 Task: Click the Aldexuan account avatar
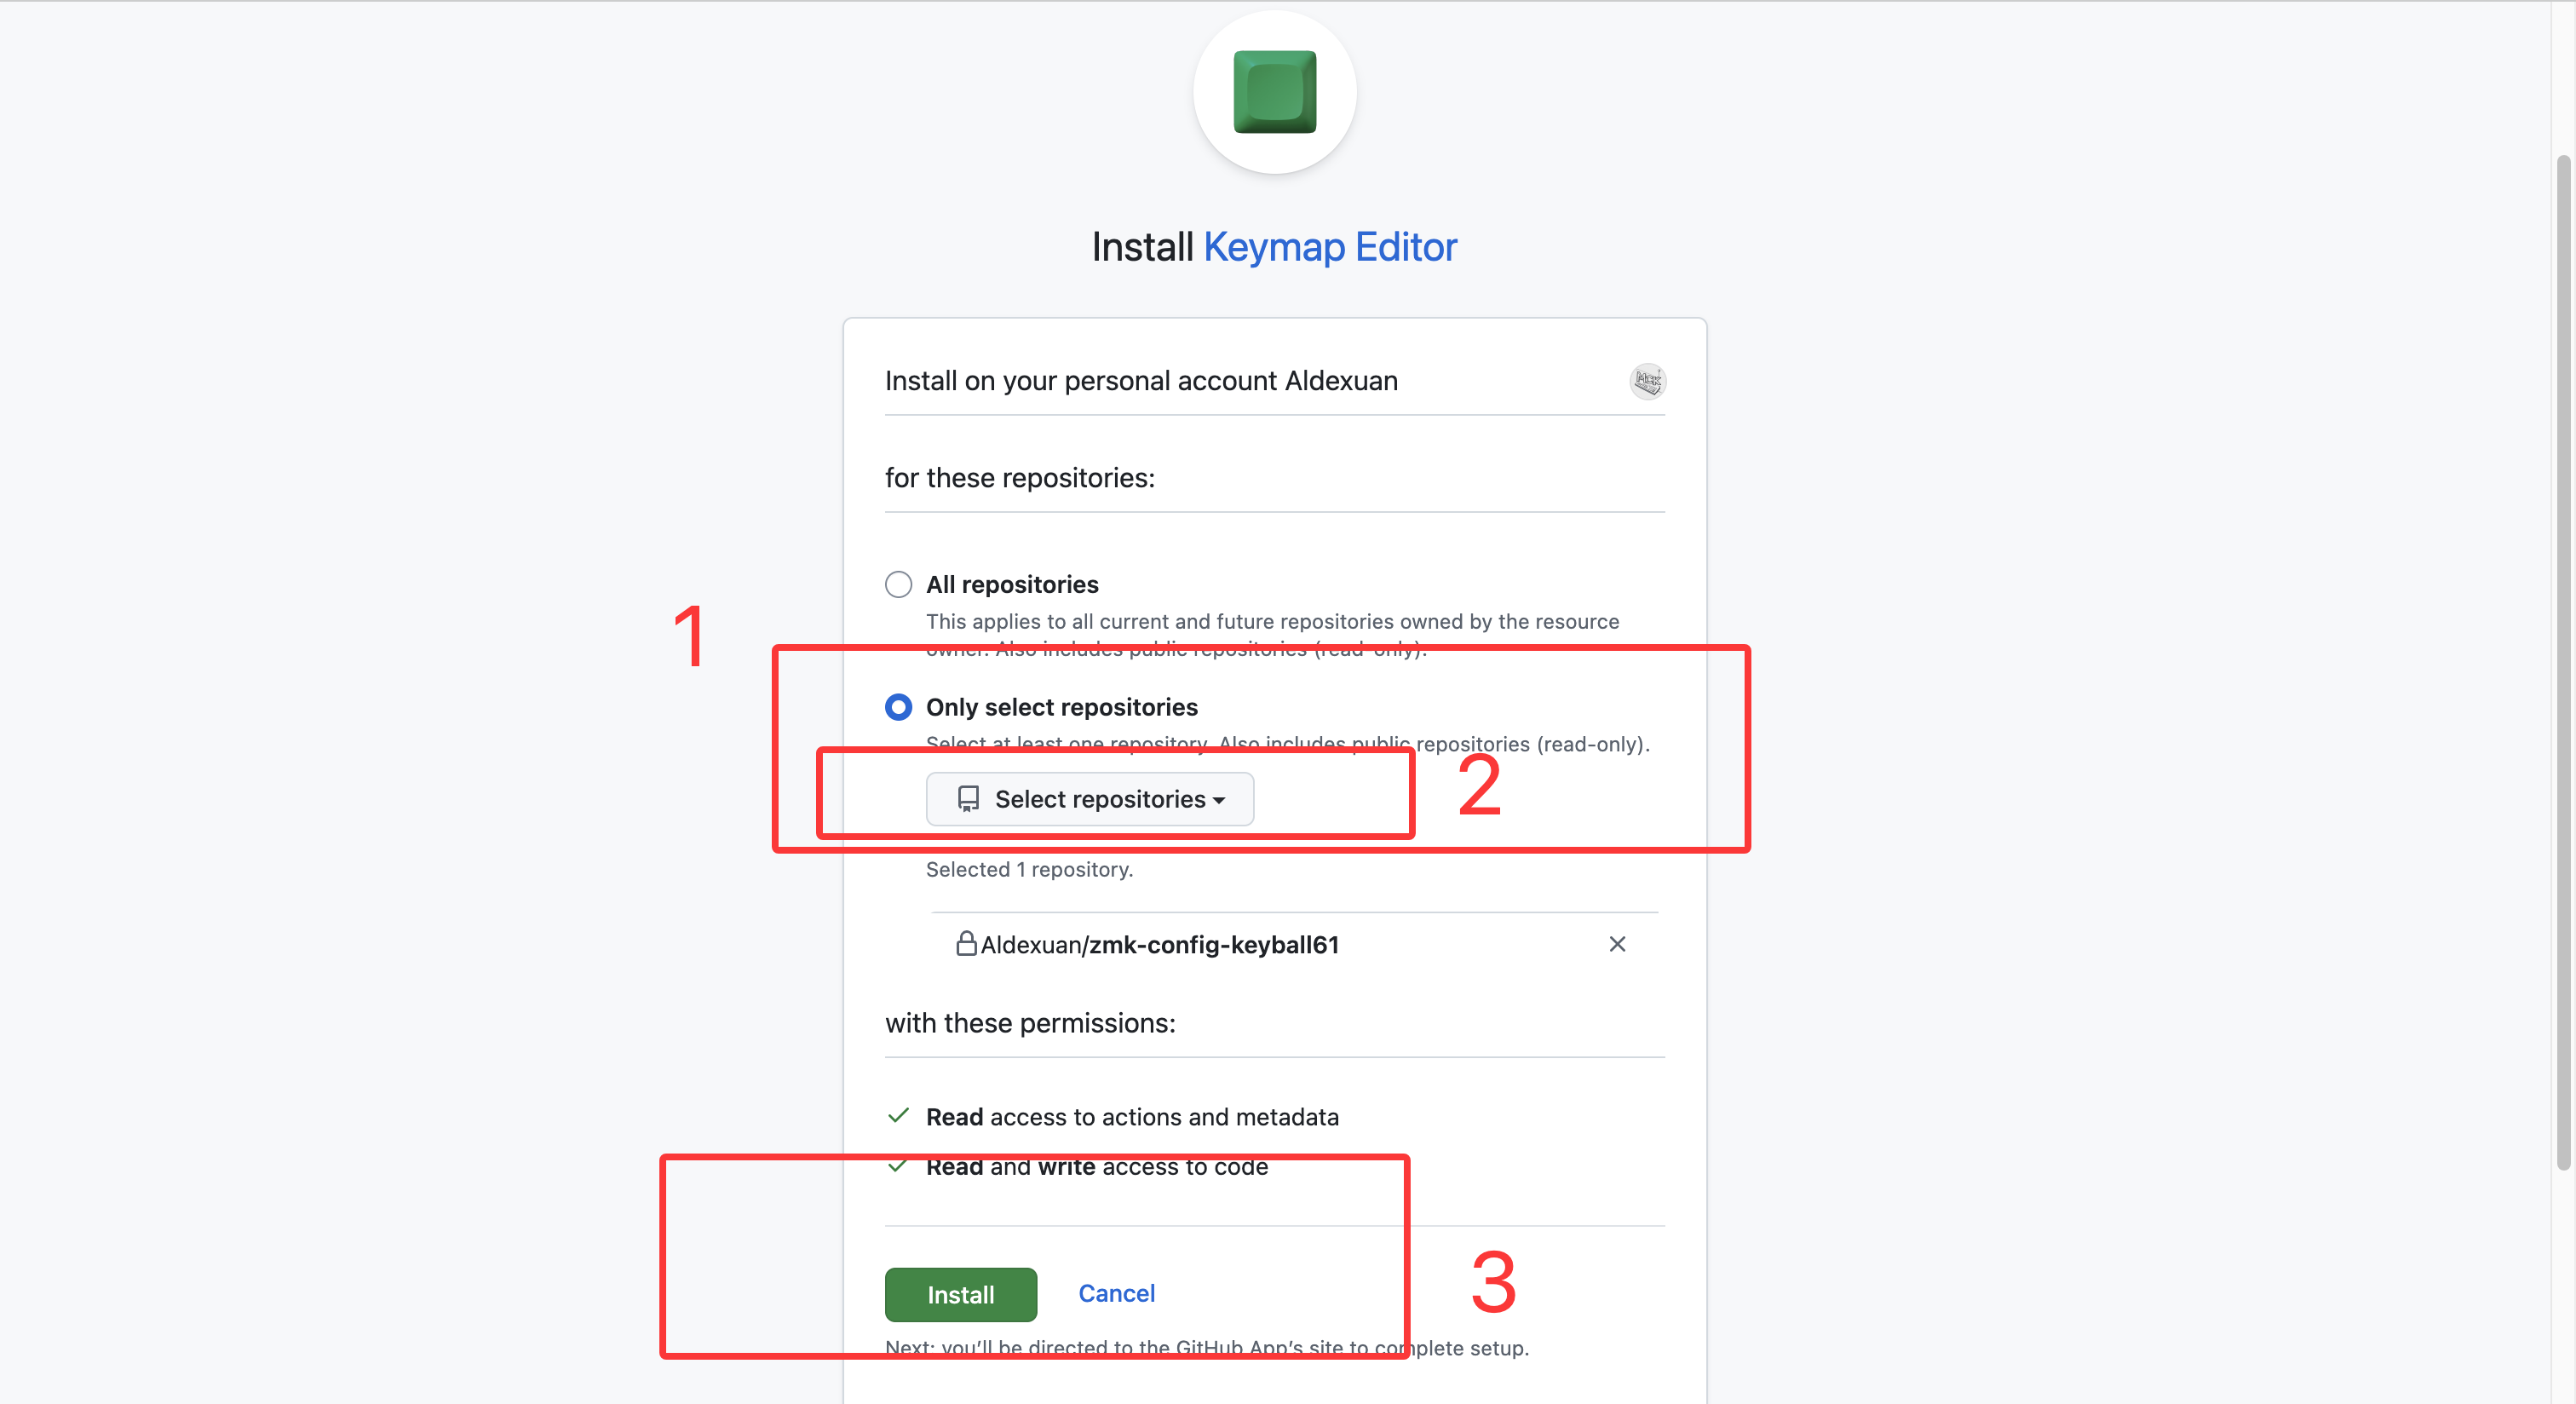tap(1647, 381)
